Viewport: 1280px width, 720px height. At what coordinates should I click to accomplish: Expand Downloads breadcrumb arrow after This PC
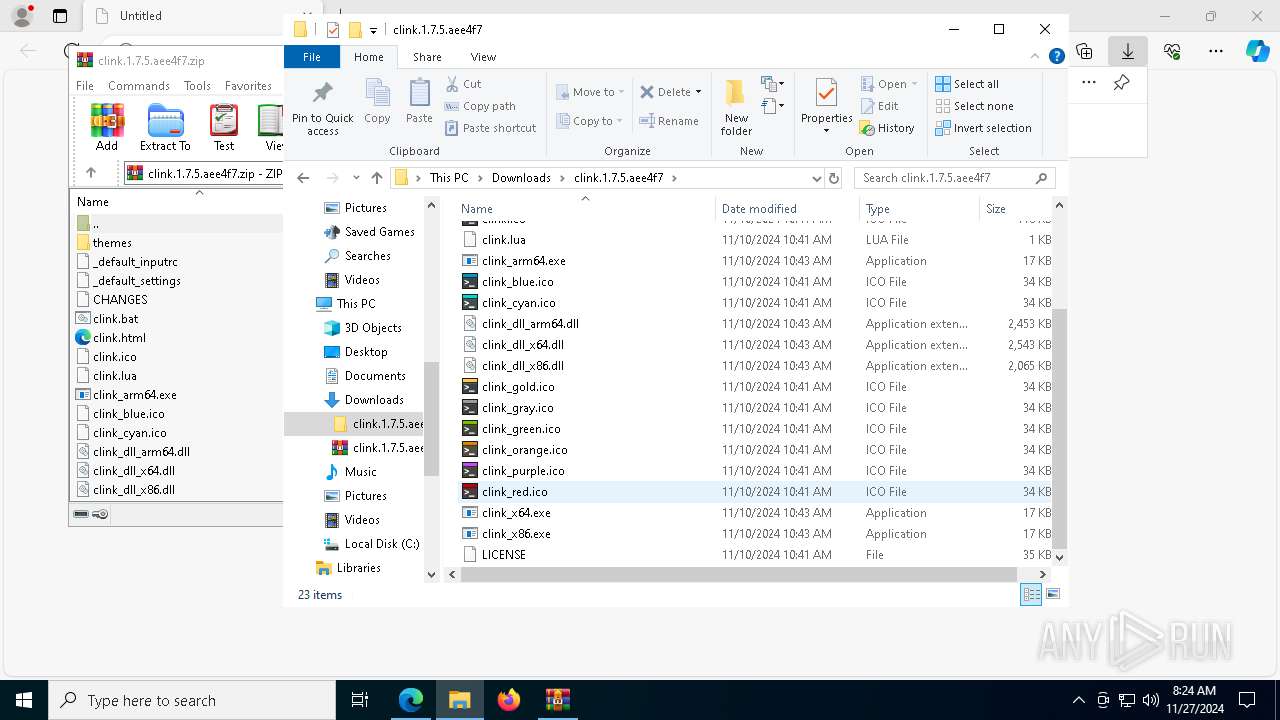coord(481,178)
